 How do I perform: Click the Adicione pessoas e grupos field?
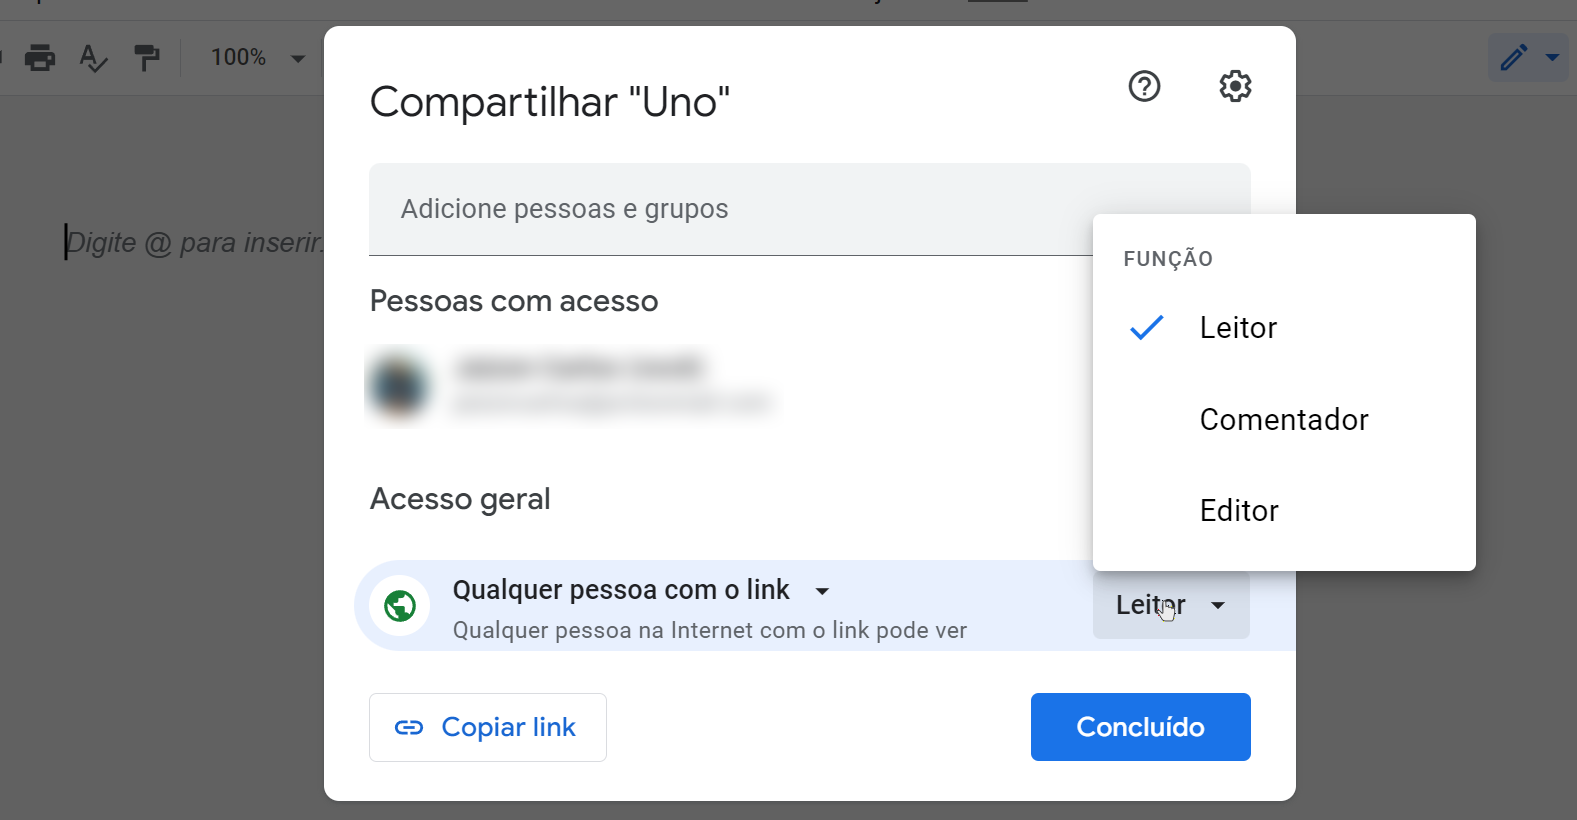[700, 209]
